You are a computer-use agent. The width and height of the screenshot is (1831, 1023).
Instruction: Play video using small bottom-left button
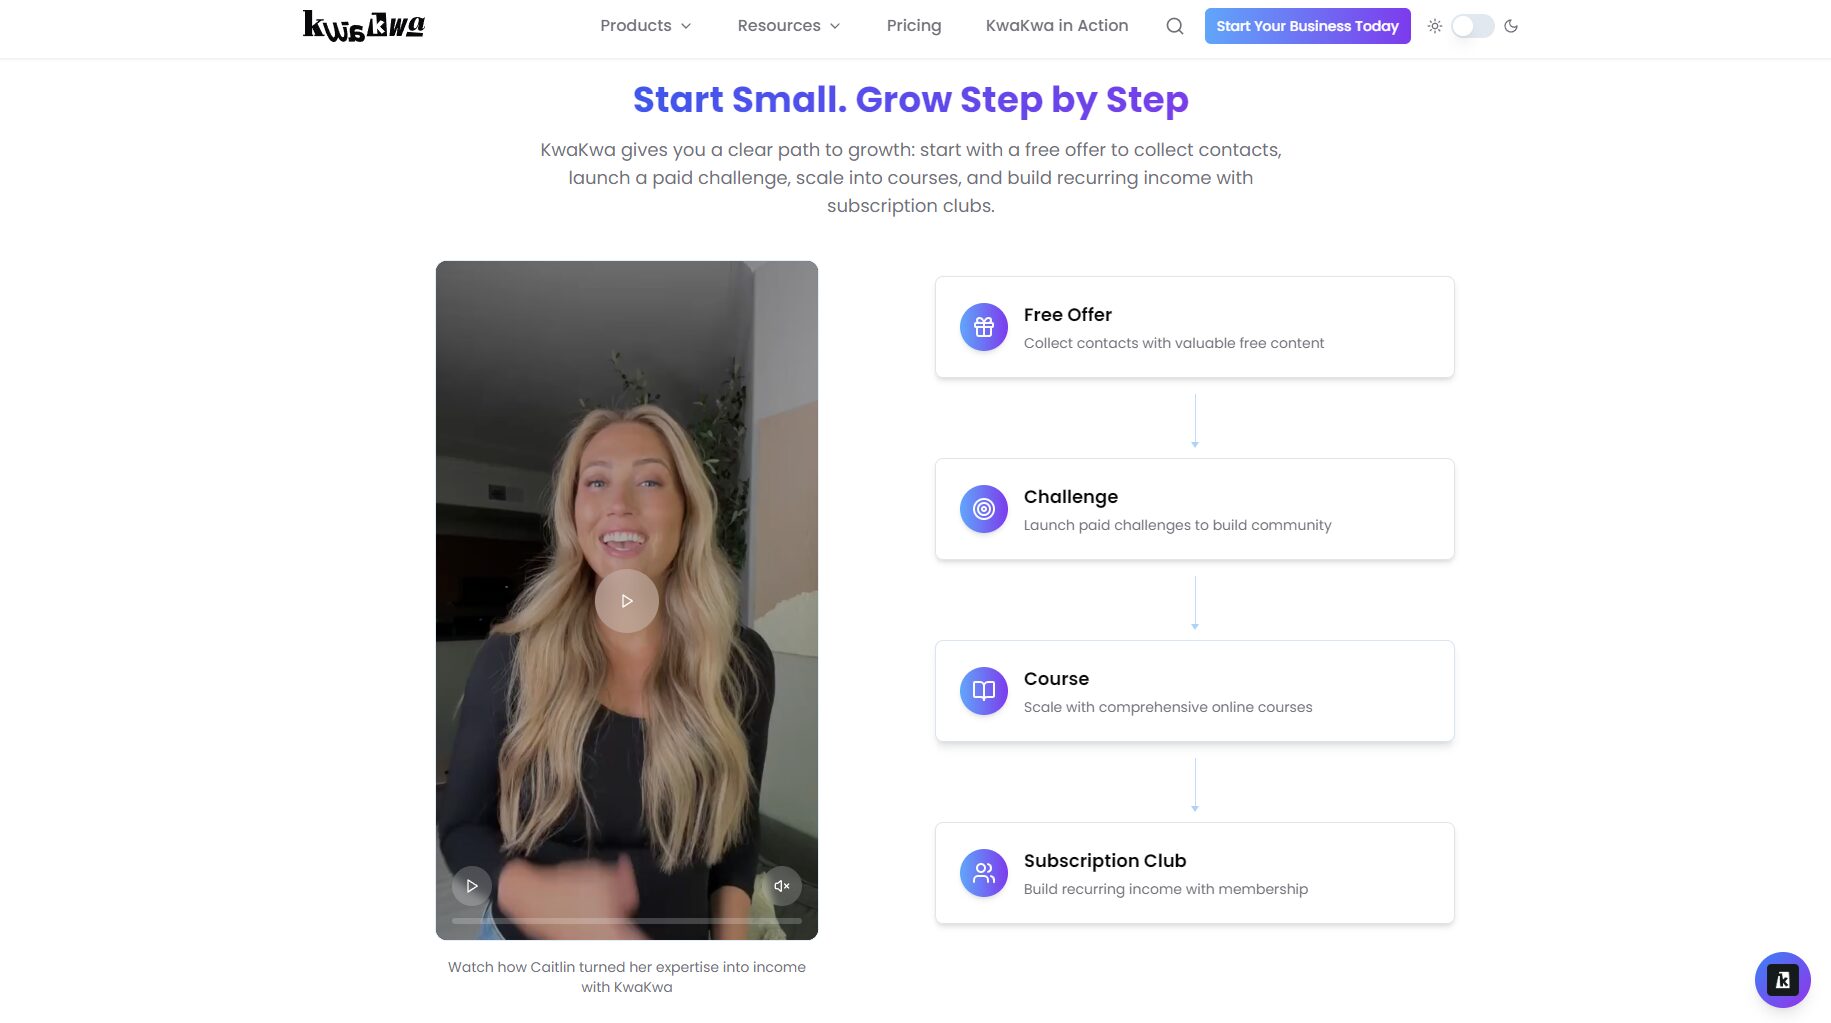pos(472,886)
